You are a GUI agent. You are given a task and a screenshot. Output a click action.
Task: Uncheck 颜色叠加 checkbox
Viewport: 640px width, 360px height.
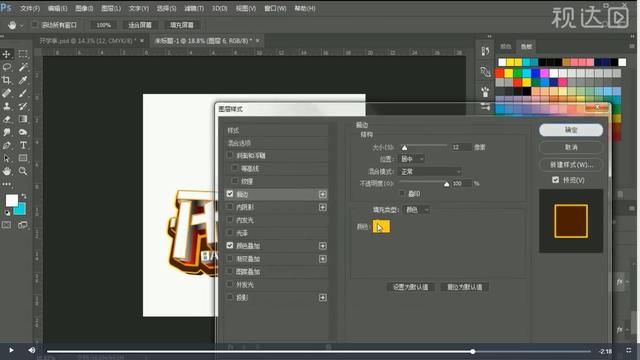point(230,245)
